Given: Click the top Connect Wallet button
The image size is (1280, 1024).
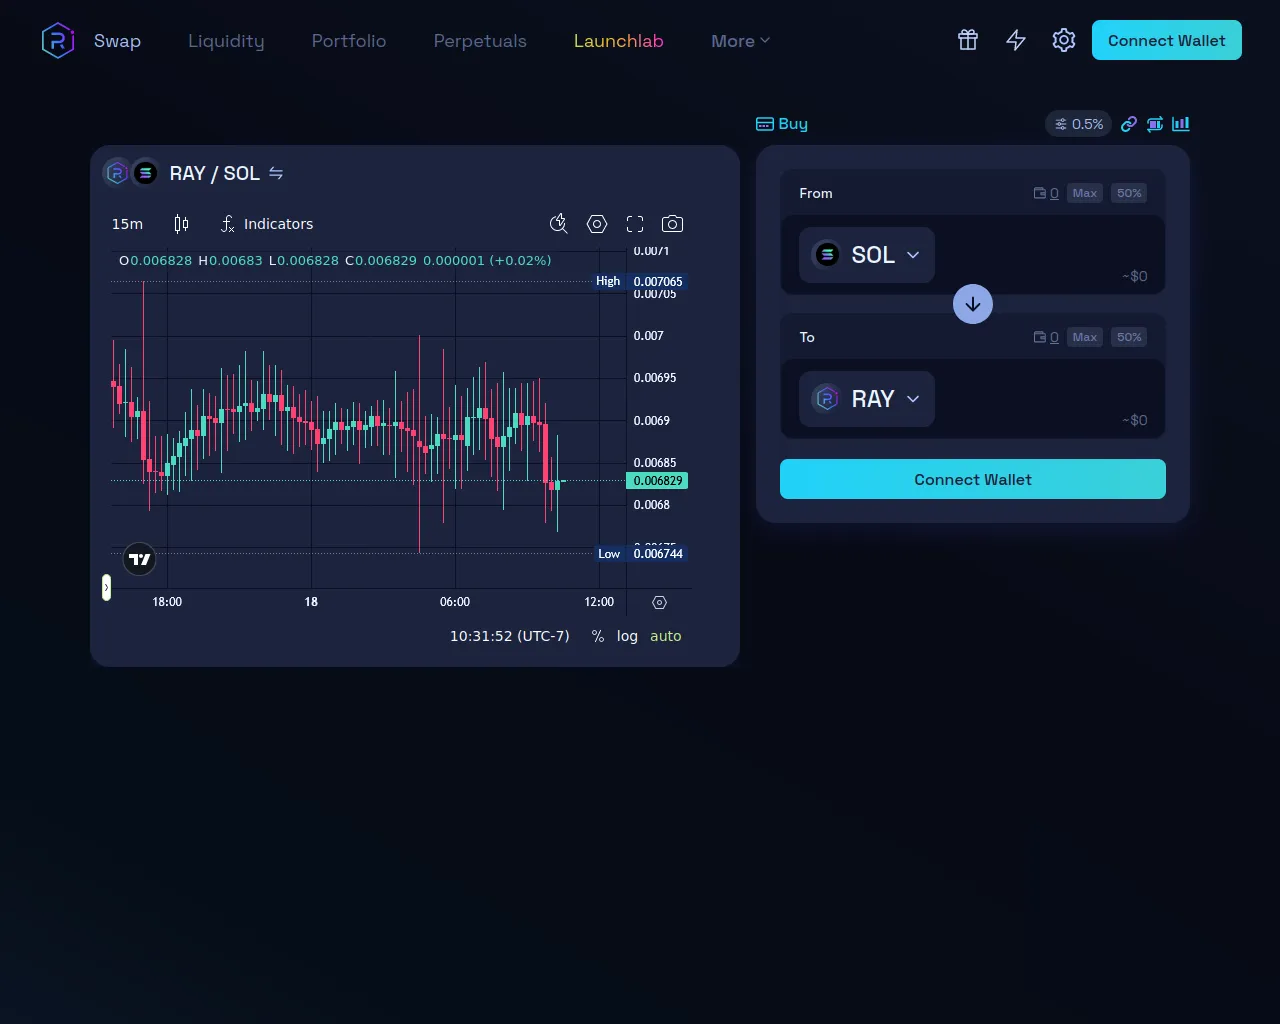Looking at the screenshot, I should 1167,40.
